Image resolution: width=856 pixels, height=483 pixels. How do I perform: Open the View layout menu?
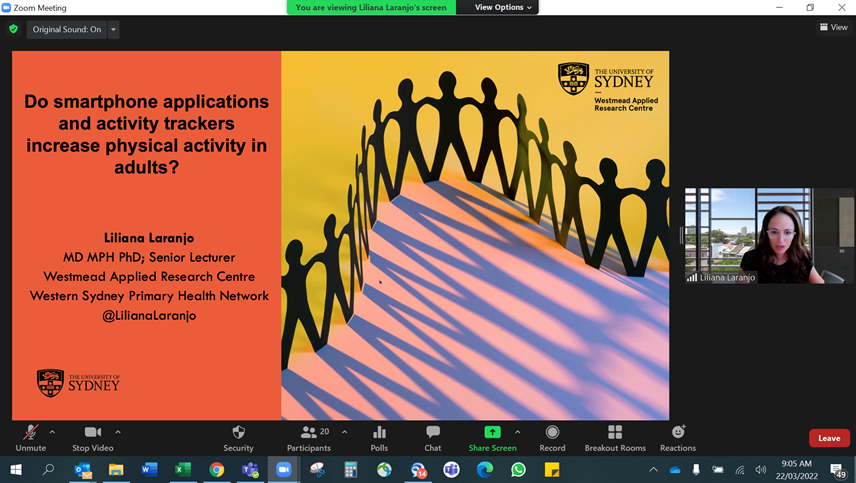[x=834, y=27]
